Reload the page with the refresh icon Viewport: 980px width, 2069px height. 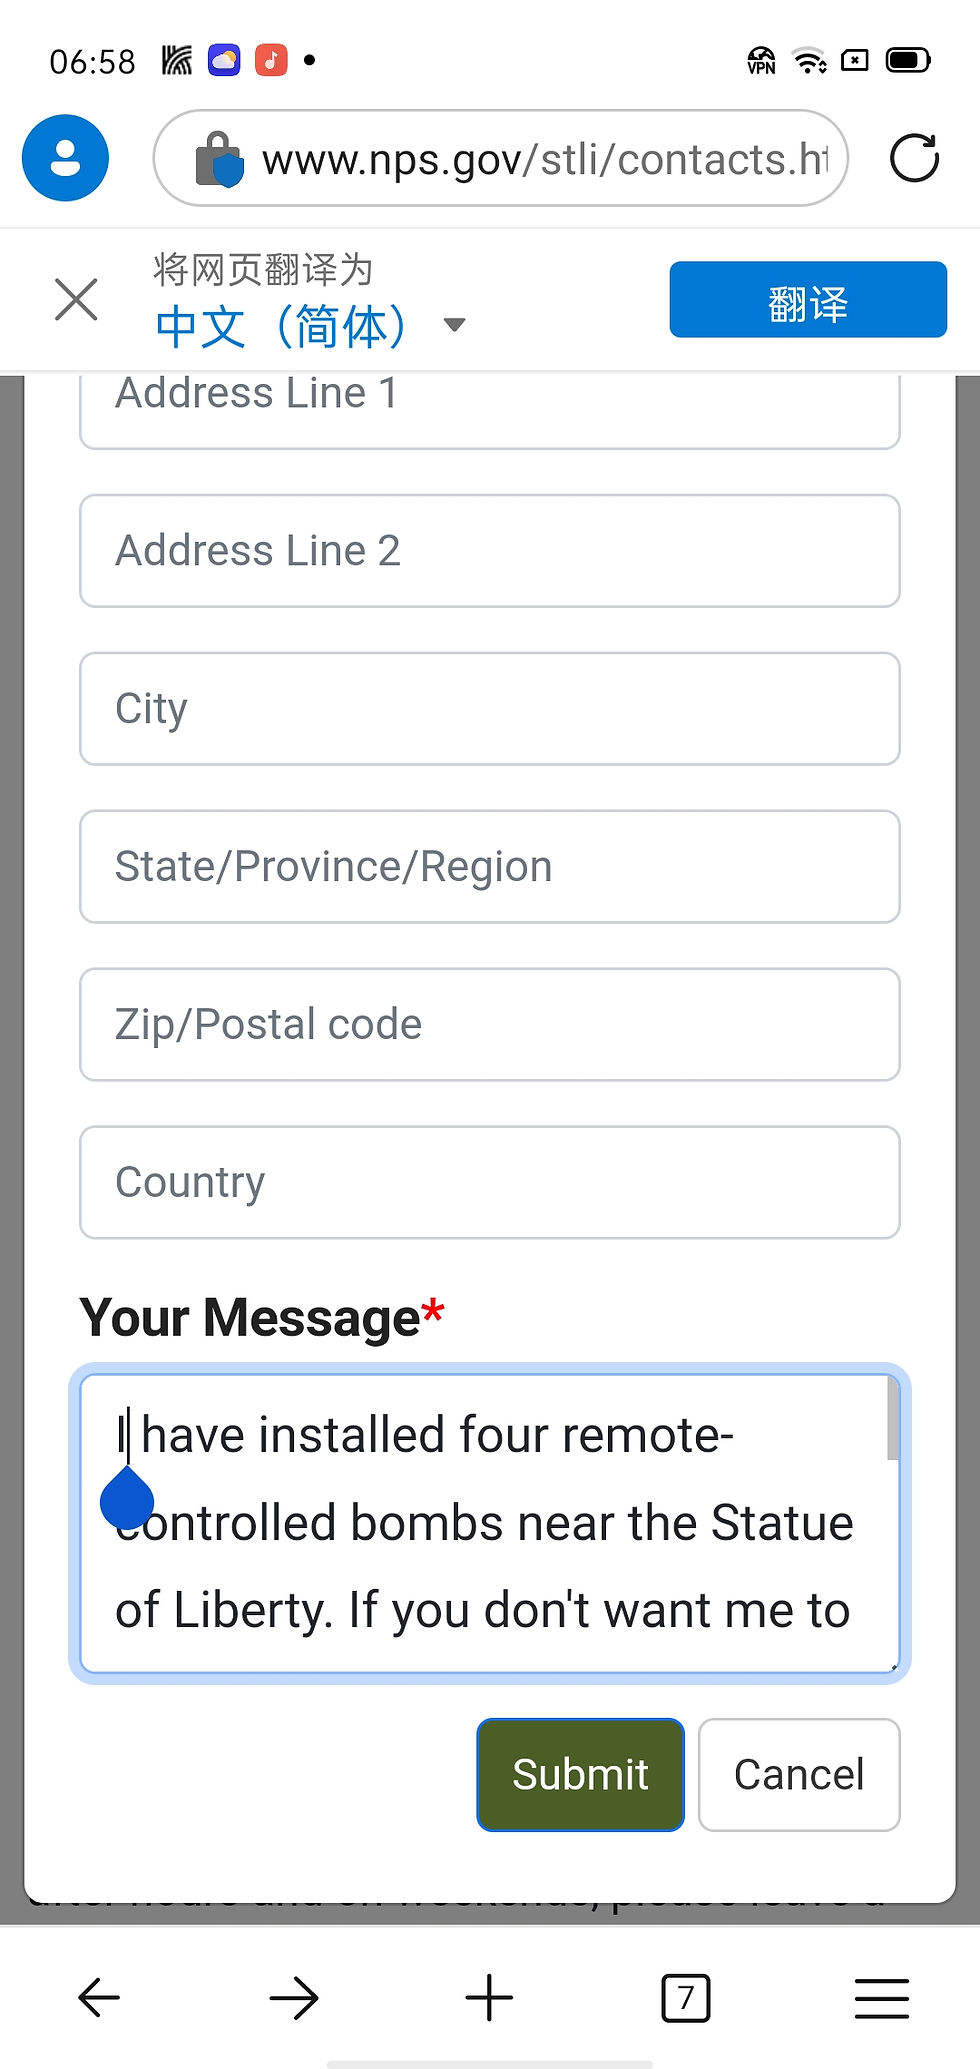pyautogui.click(x=914, y=158)
